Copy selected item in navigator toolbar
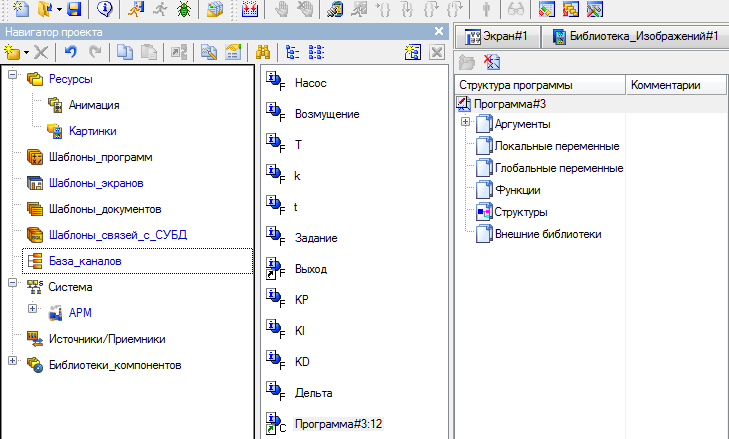This screenshot has height=439, width=729. pos(125,52)
